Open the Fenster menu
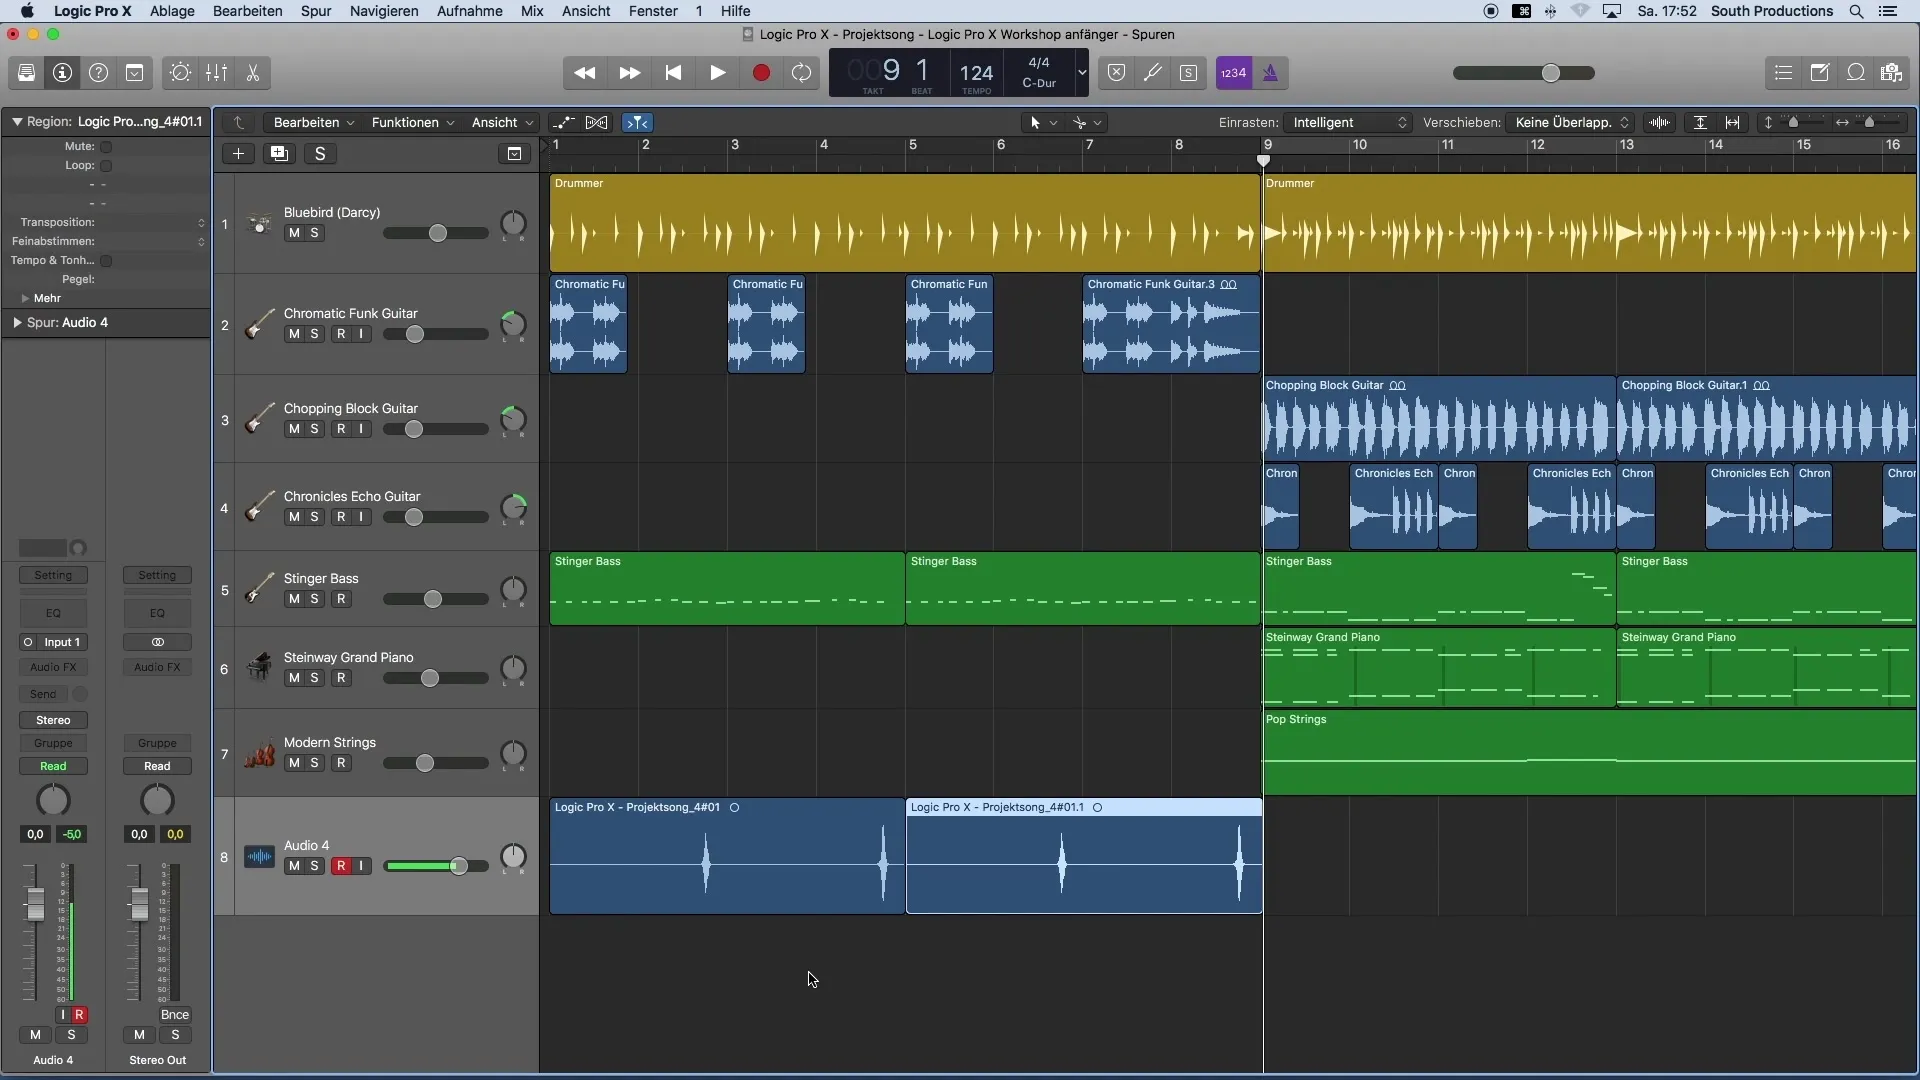1920x1080 pixels. pos(653,11)
